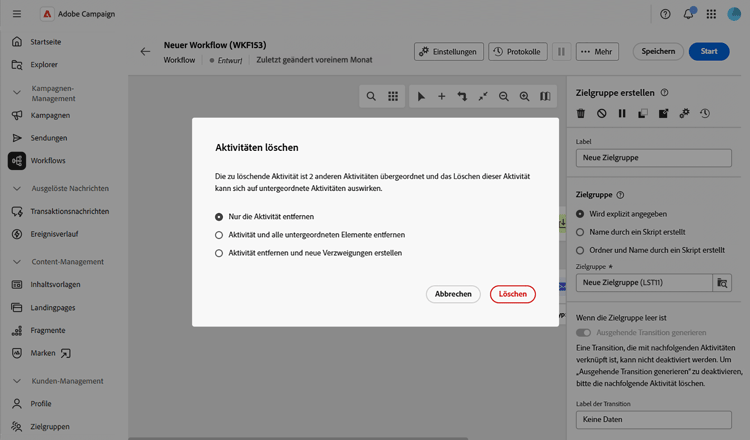750x440 pixels.
Task: Open the help question mark icon
Action: click(665, 14)
